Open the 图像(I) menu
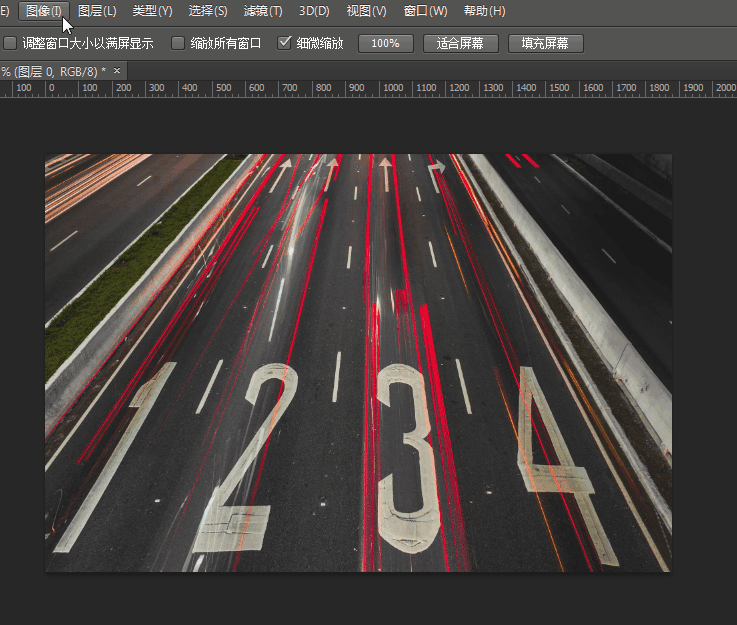This screenshot has height=625, width=737. [43, 11]
